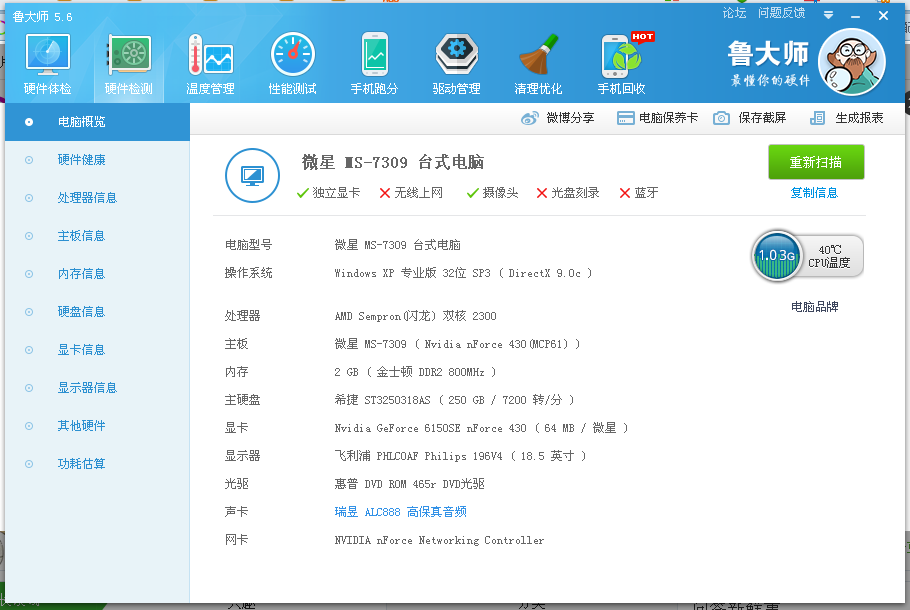This screenshot has height=610, width=910.
Task: Open 手机回收 phone recycling with HOT badge
Action: coord(620,60)
